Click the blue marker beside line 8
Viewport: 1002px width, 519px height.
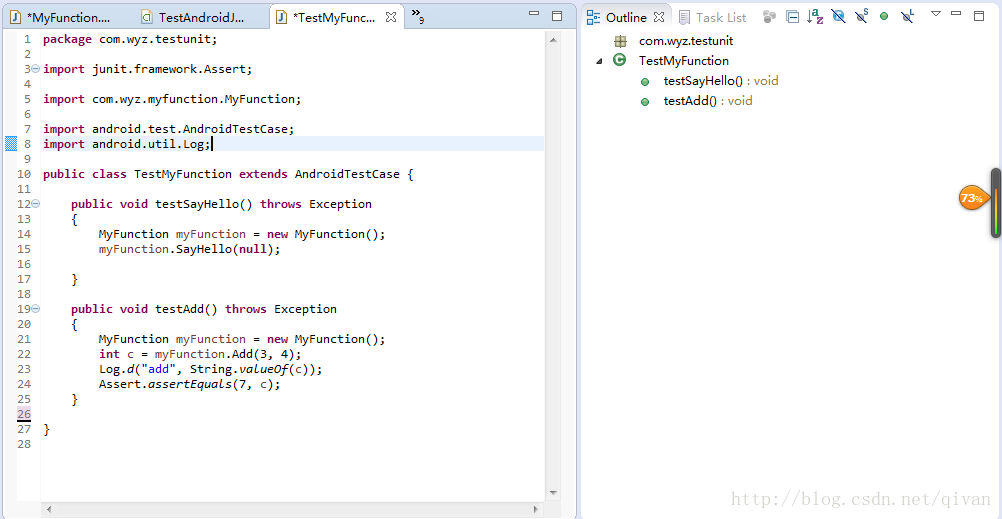(11, 144)
